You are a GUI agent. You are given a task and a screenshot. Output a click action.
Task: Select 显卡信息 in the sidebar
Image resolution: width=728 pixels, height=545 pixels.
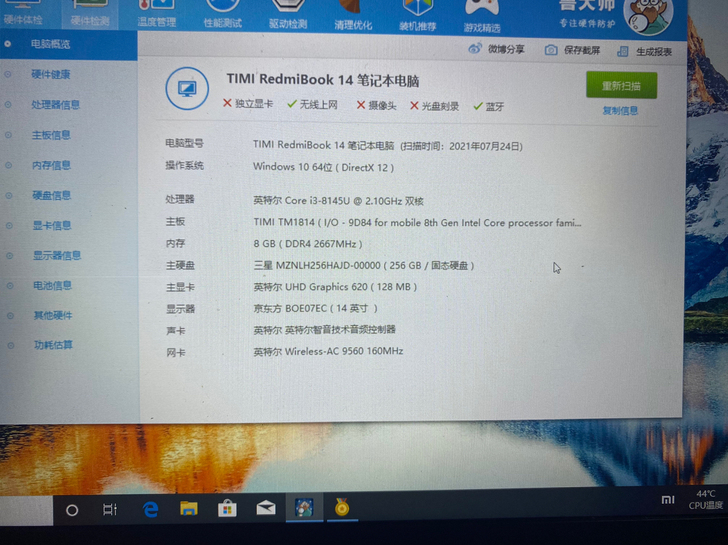point(52,226)
